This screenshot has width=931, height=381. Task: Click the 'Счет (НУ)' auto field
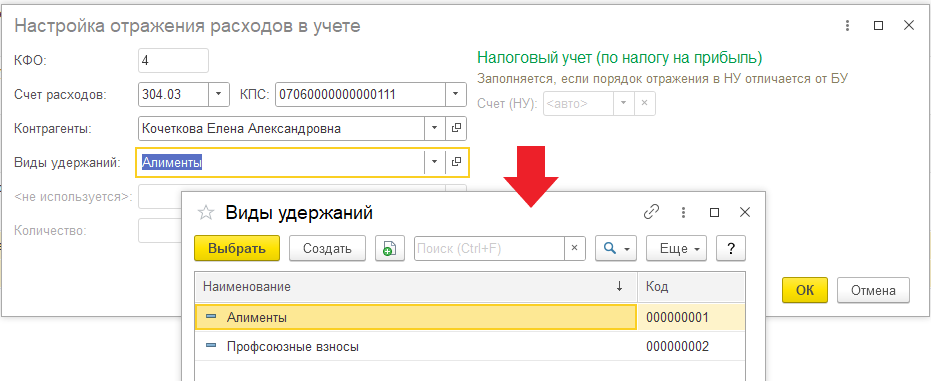click(x=578, y=104)
